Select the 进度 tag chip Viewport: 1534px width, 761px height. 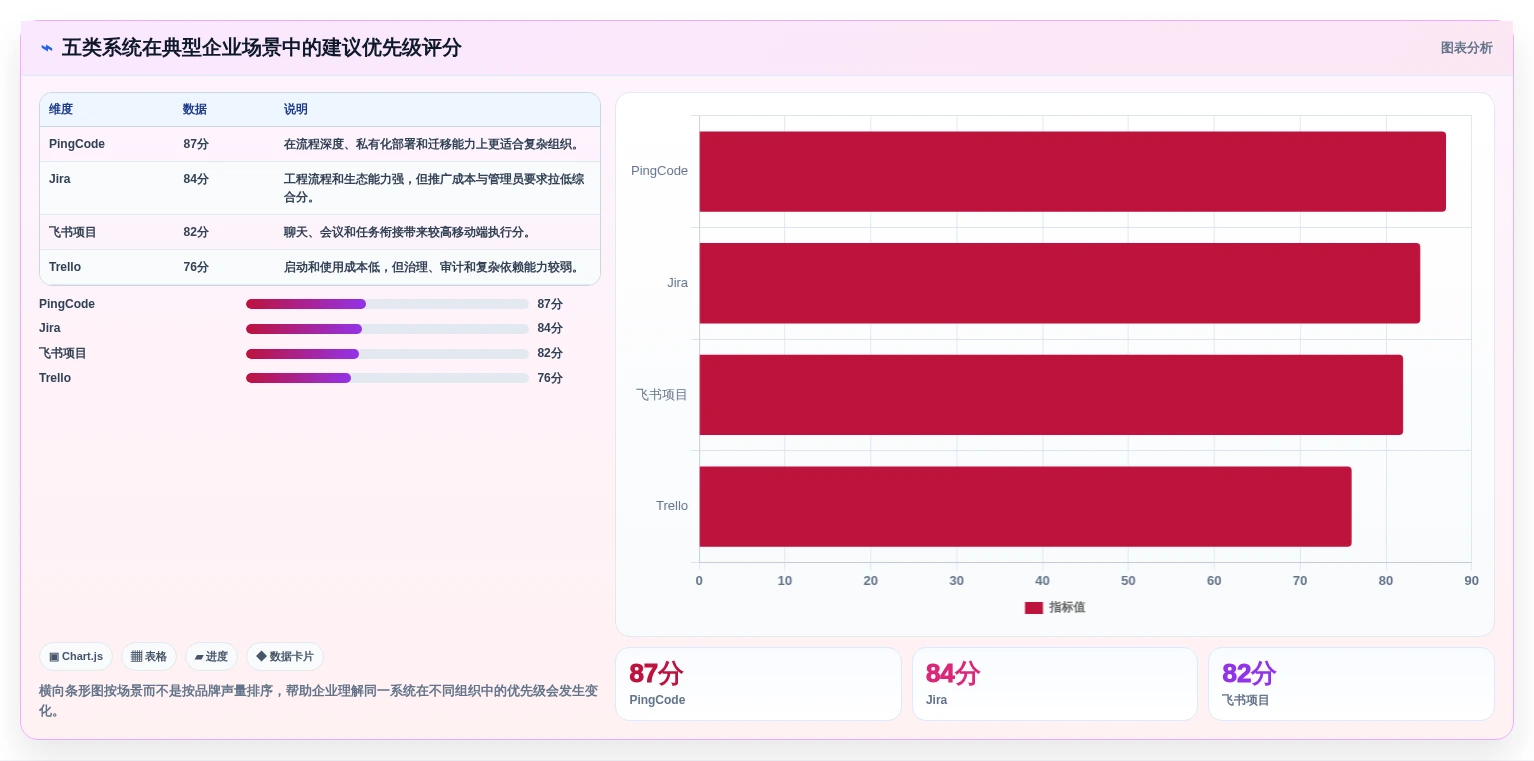211,657
